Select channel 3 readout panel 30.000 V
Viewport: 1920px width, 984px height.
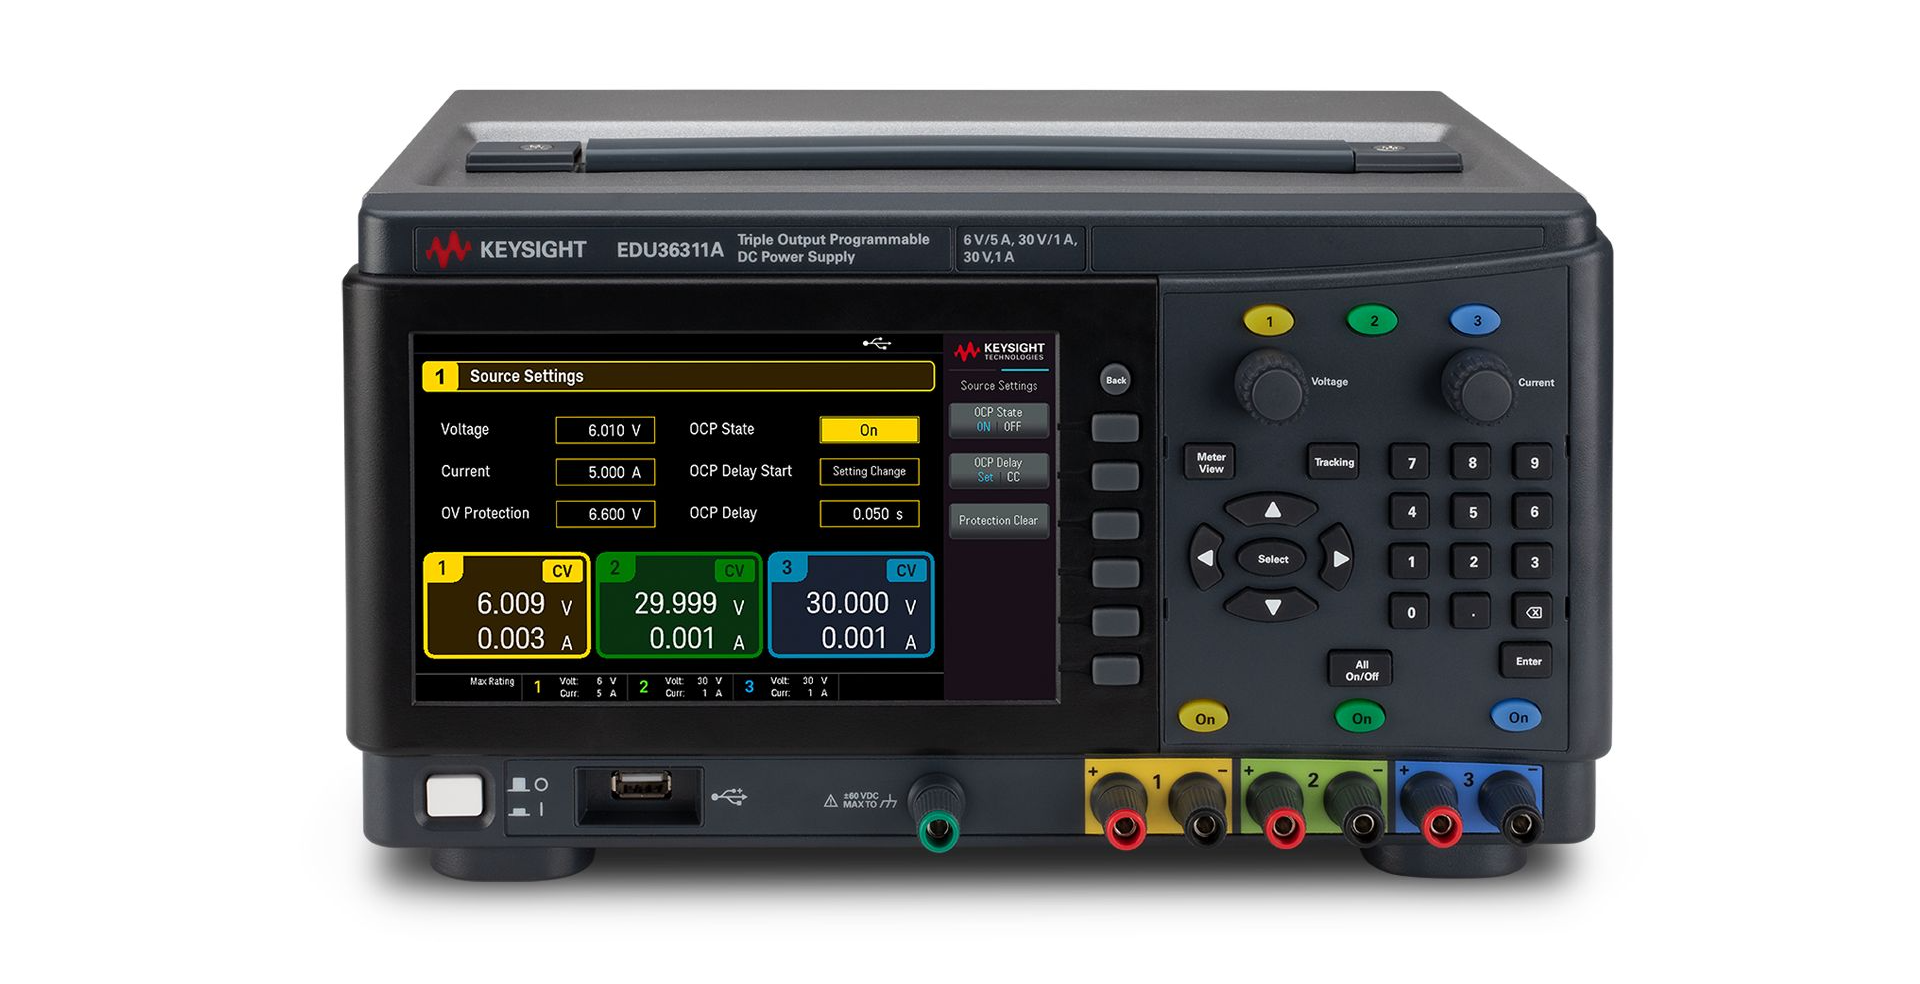click(851, 605)
